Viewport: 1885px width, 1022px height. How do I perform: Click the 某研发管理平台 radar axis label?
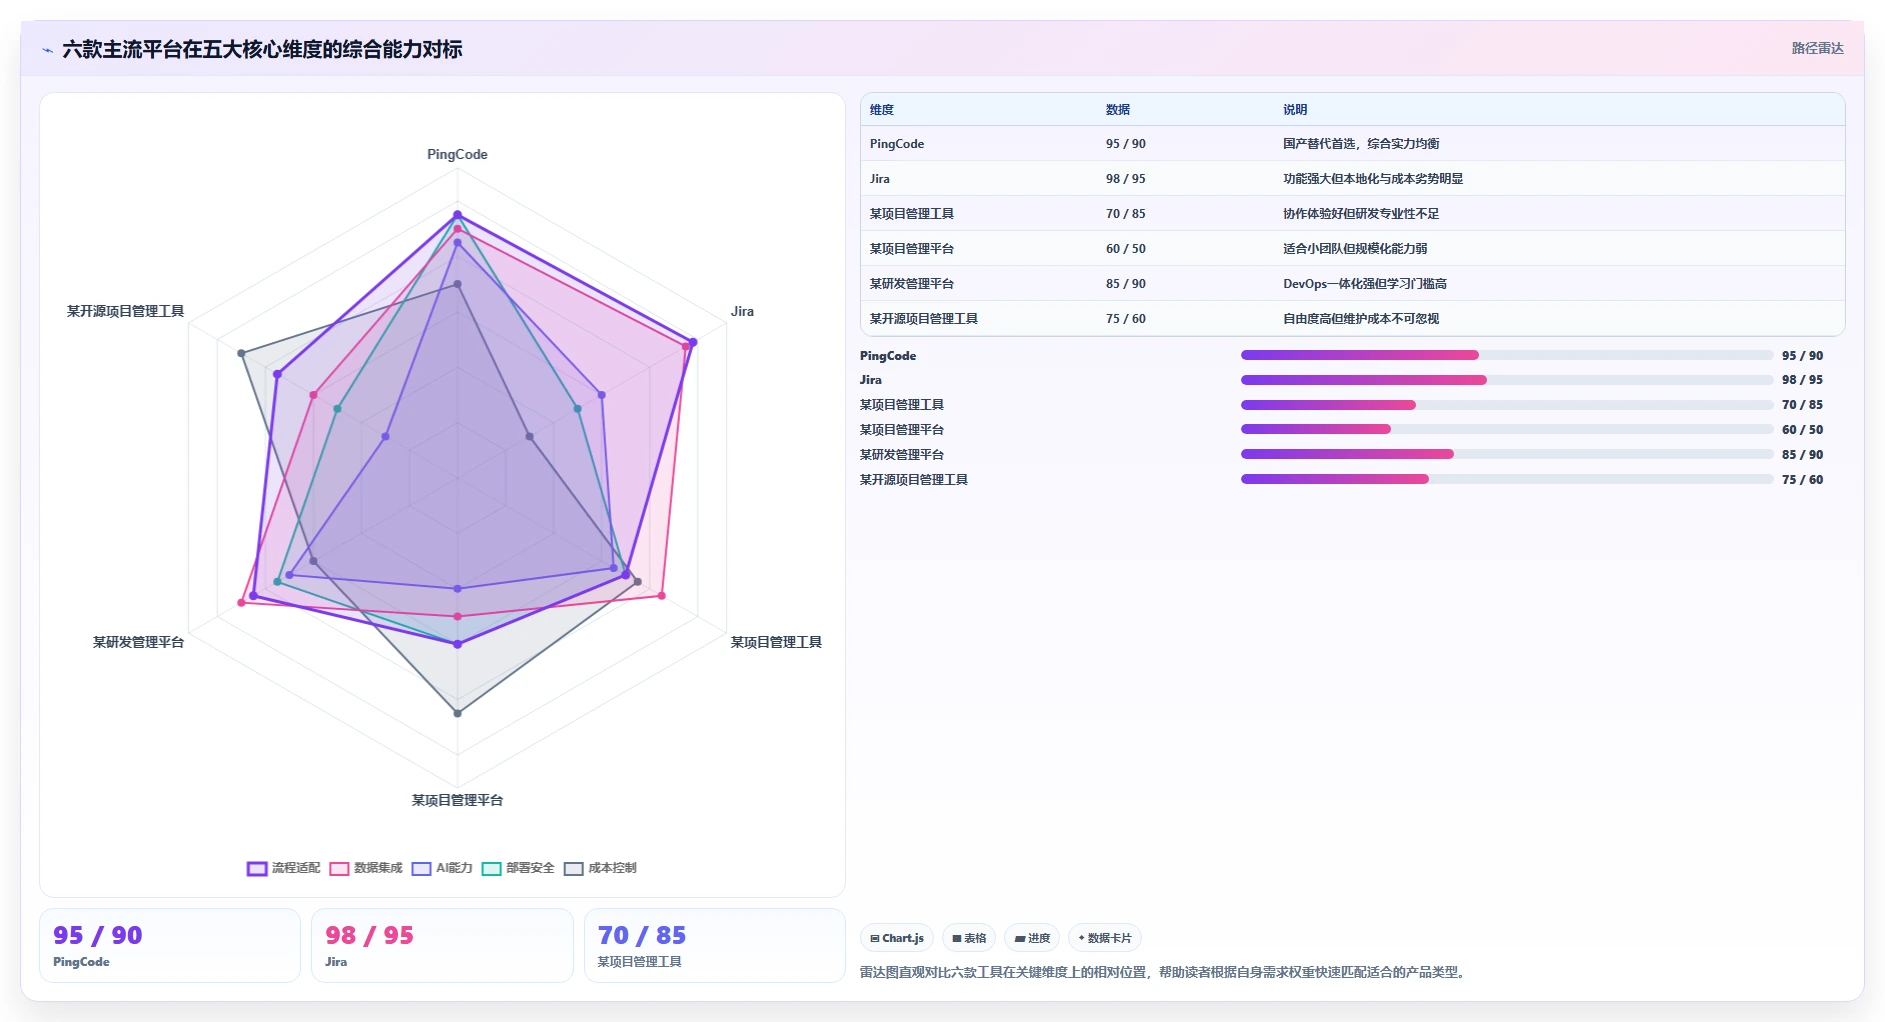(x=138, y=642)
